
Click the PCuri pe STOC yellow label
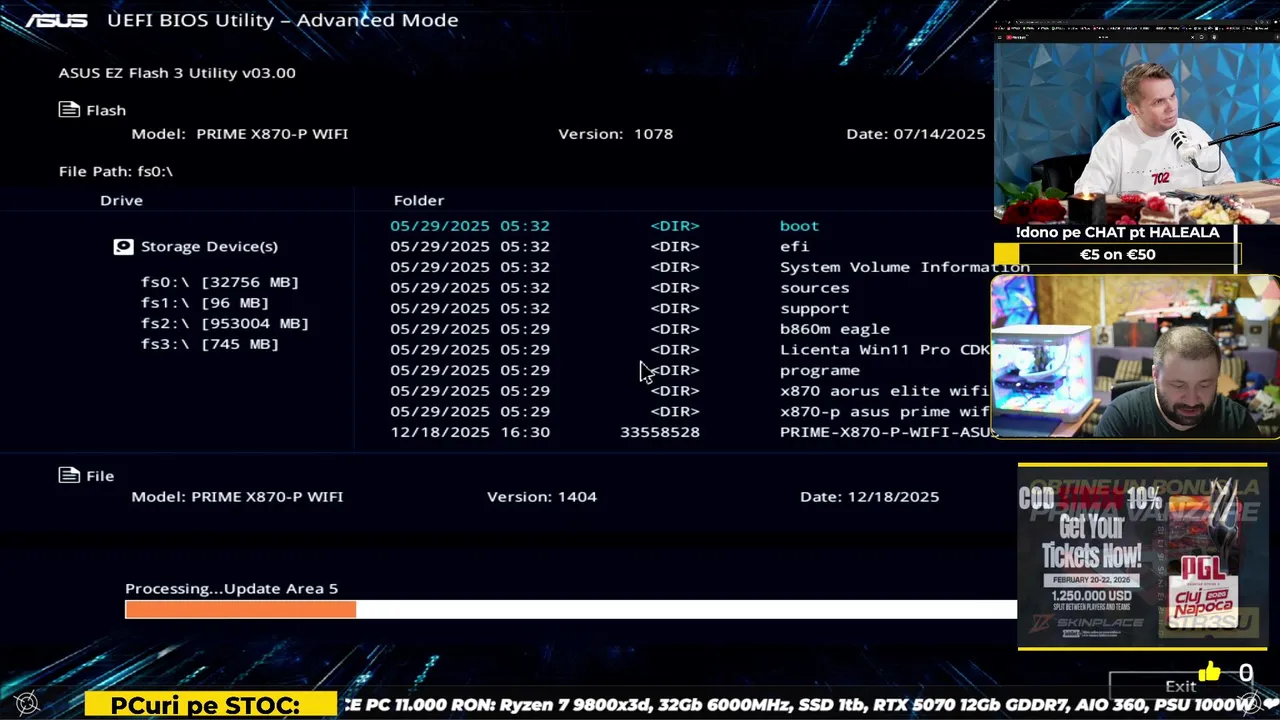click(211, 705)
